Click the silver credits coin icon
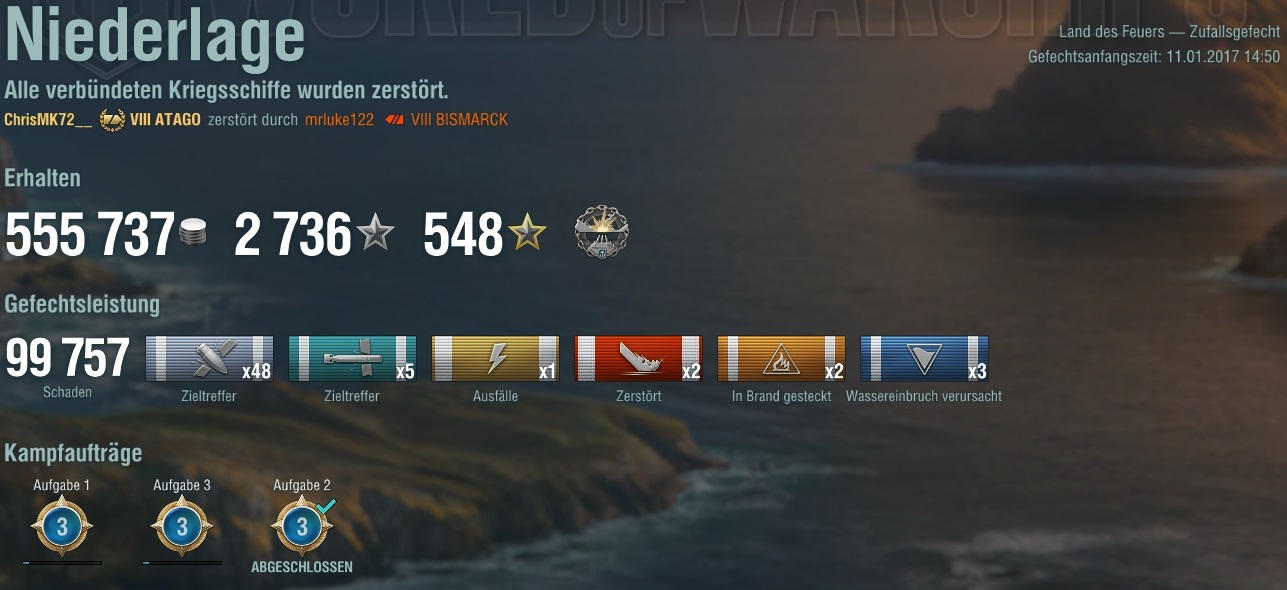Image resolution: width=1287 pixels, height=590 pixels. [193, 235]
